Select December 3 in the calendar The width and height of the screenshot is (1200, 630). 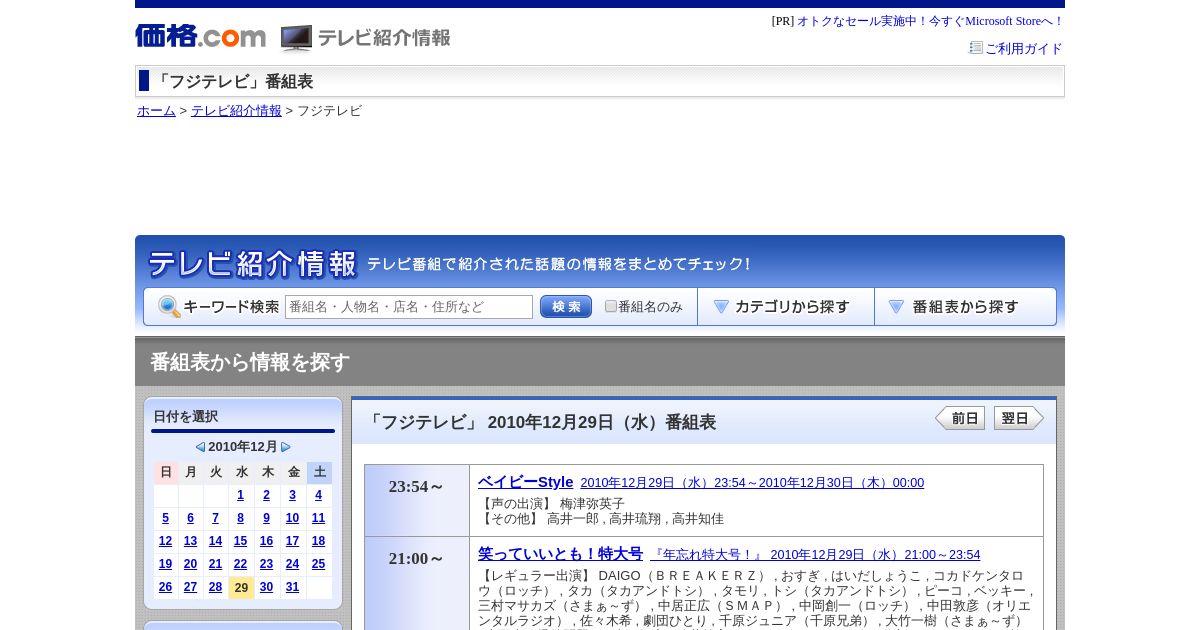click(292, 495)
